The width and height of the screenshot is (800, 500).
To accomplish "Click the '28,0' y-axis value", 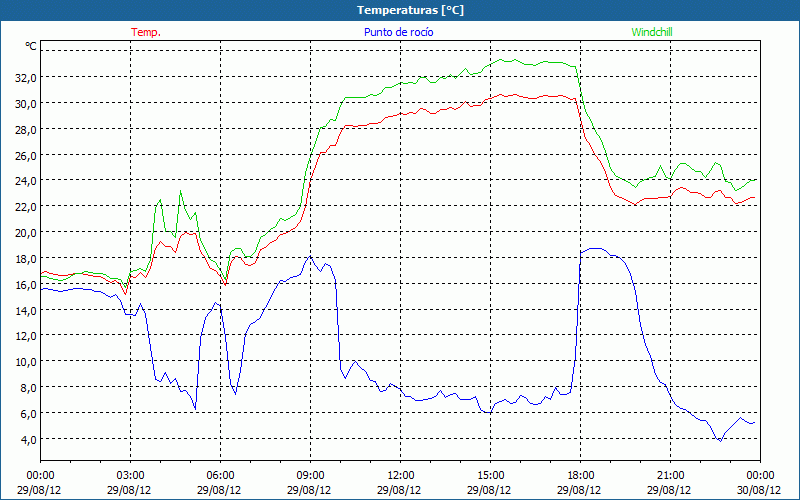I will tap(25, 130).
